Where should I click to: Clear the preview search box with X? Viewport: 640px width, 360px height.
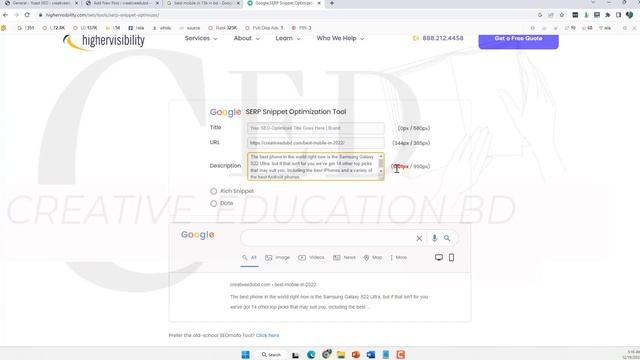point(419,238)
